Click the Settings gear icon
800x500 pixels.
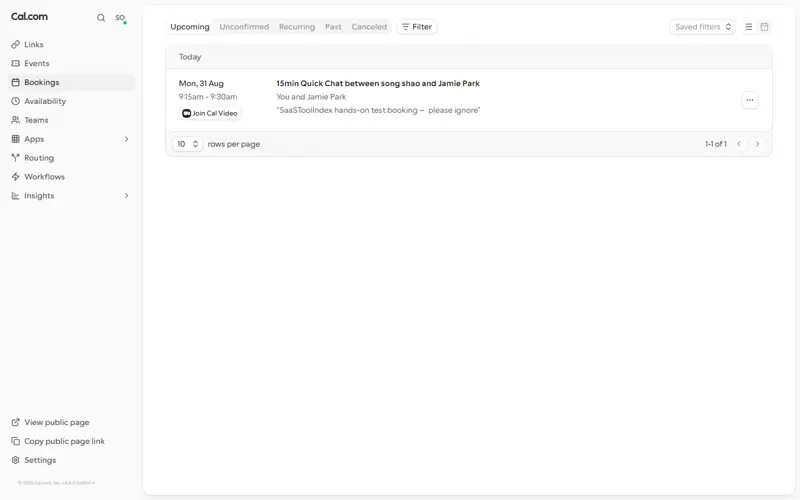16,460
